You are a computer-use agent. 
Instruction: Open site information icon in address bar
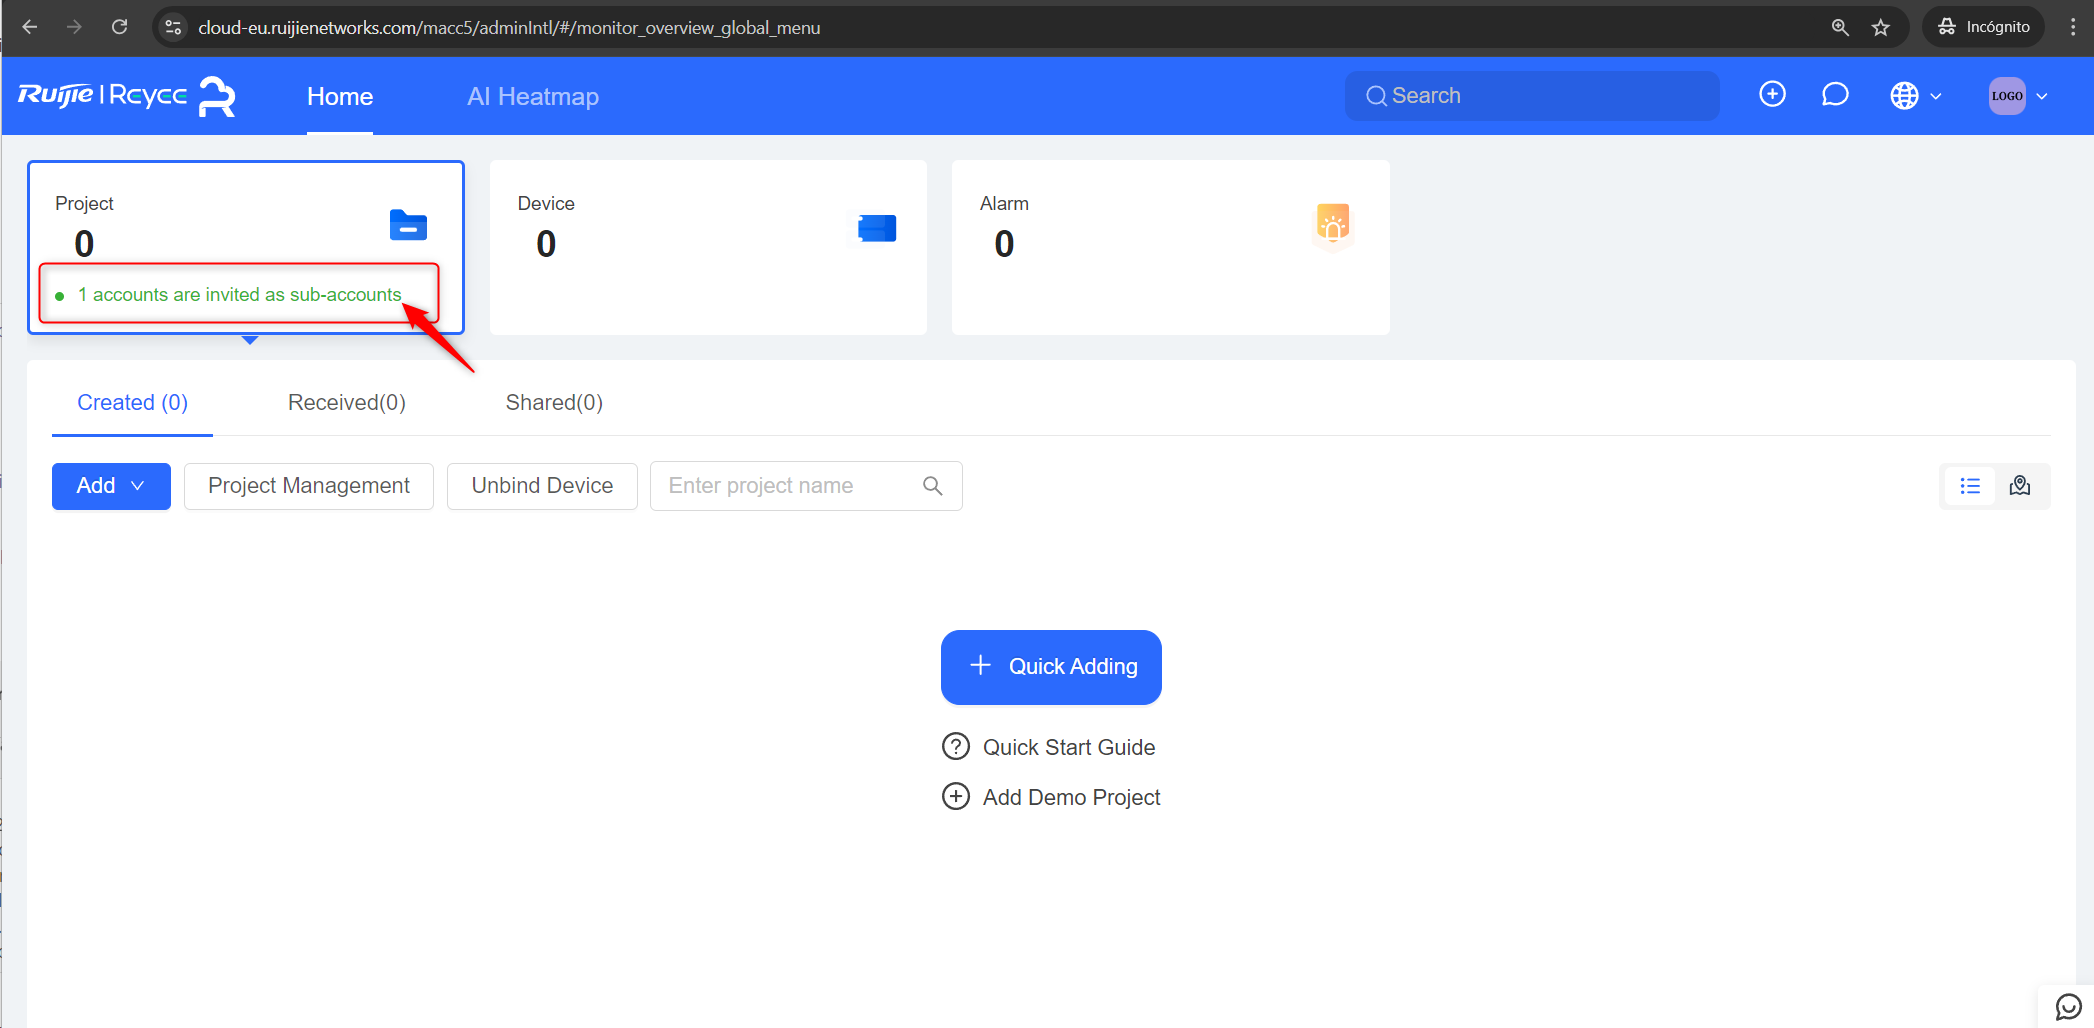(173, 27)
